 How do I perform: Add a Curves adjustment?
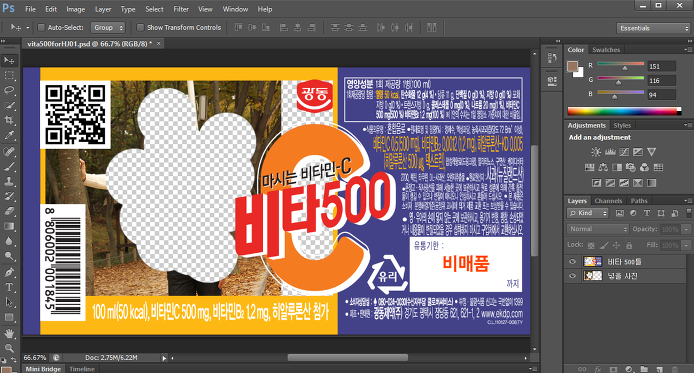coord(624,152)
